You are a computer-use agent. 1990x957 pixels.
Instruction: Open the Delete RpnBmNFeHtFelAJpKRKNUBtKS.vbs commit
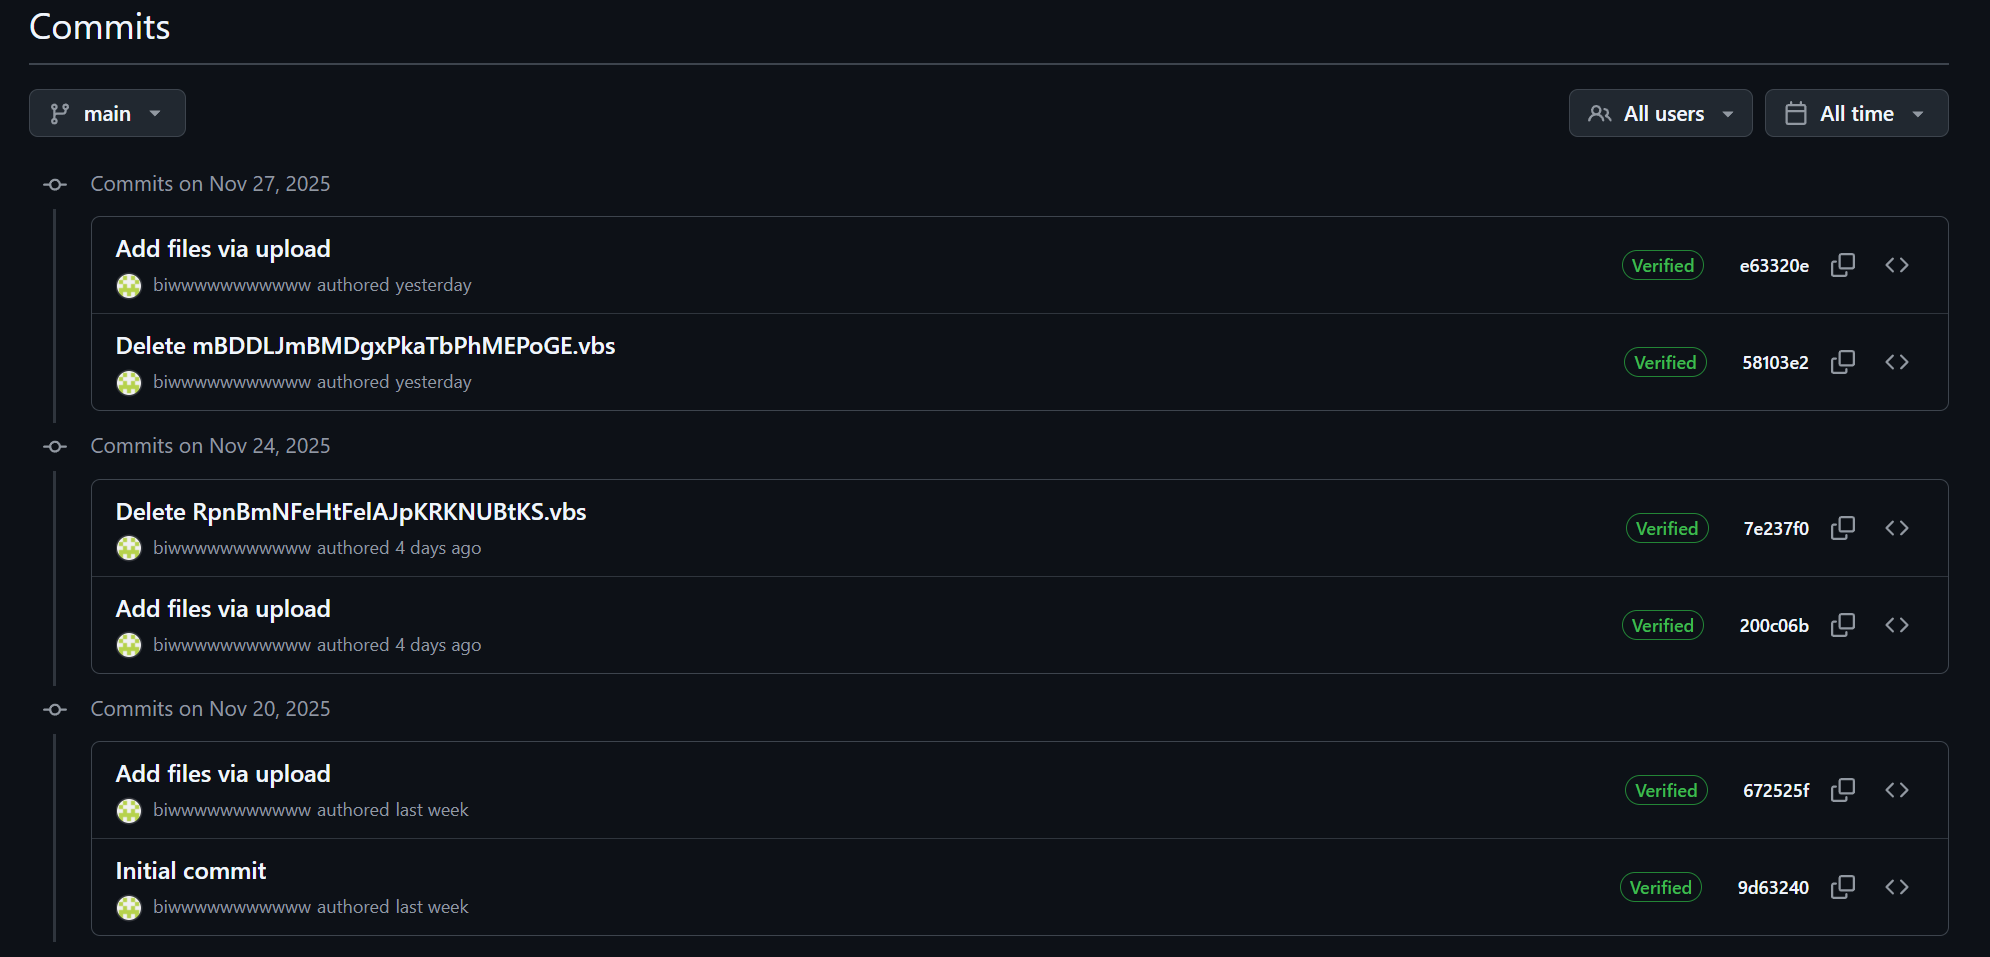click(352, 511)
